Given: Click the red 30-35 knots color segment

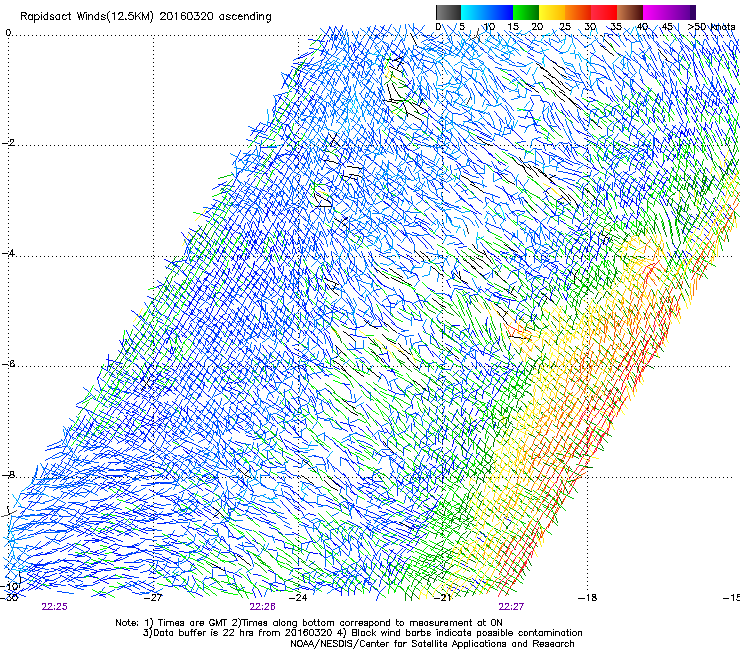Looking at the screenshot, I should [x=604, y=12].
